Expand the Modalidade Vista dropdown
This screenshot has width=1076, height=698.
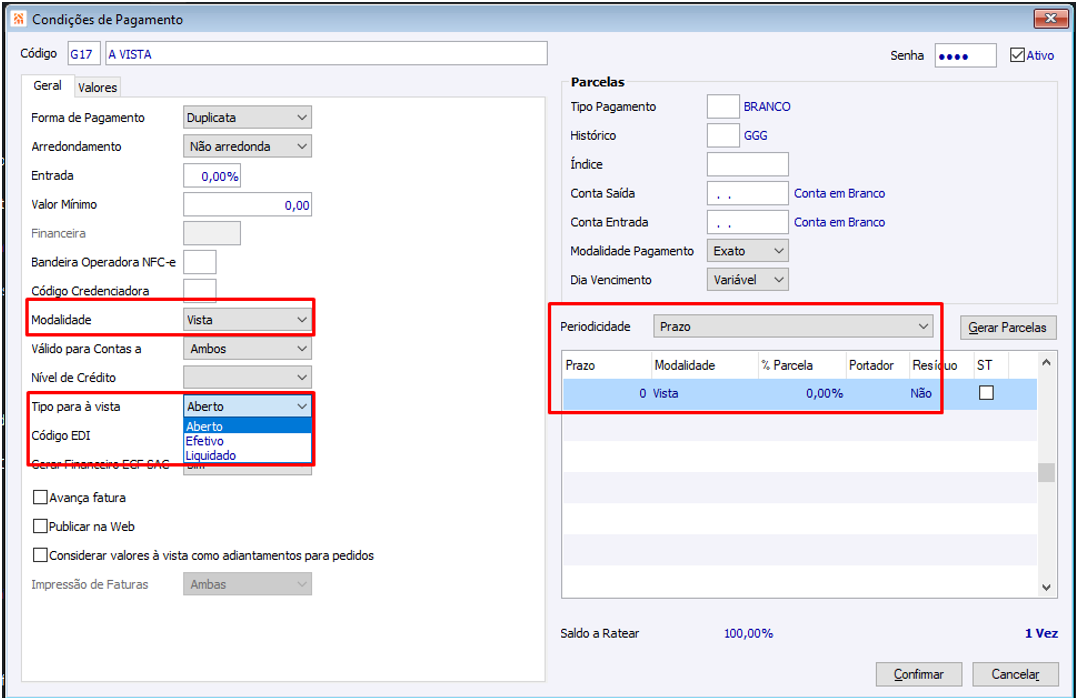pos(247,319)
